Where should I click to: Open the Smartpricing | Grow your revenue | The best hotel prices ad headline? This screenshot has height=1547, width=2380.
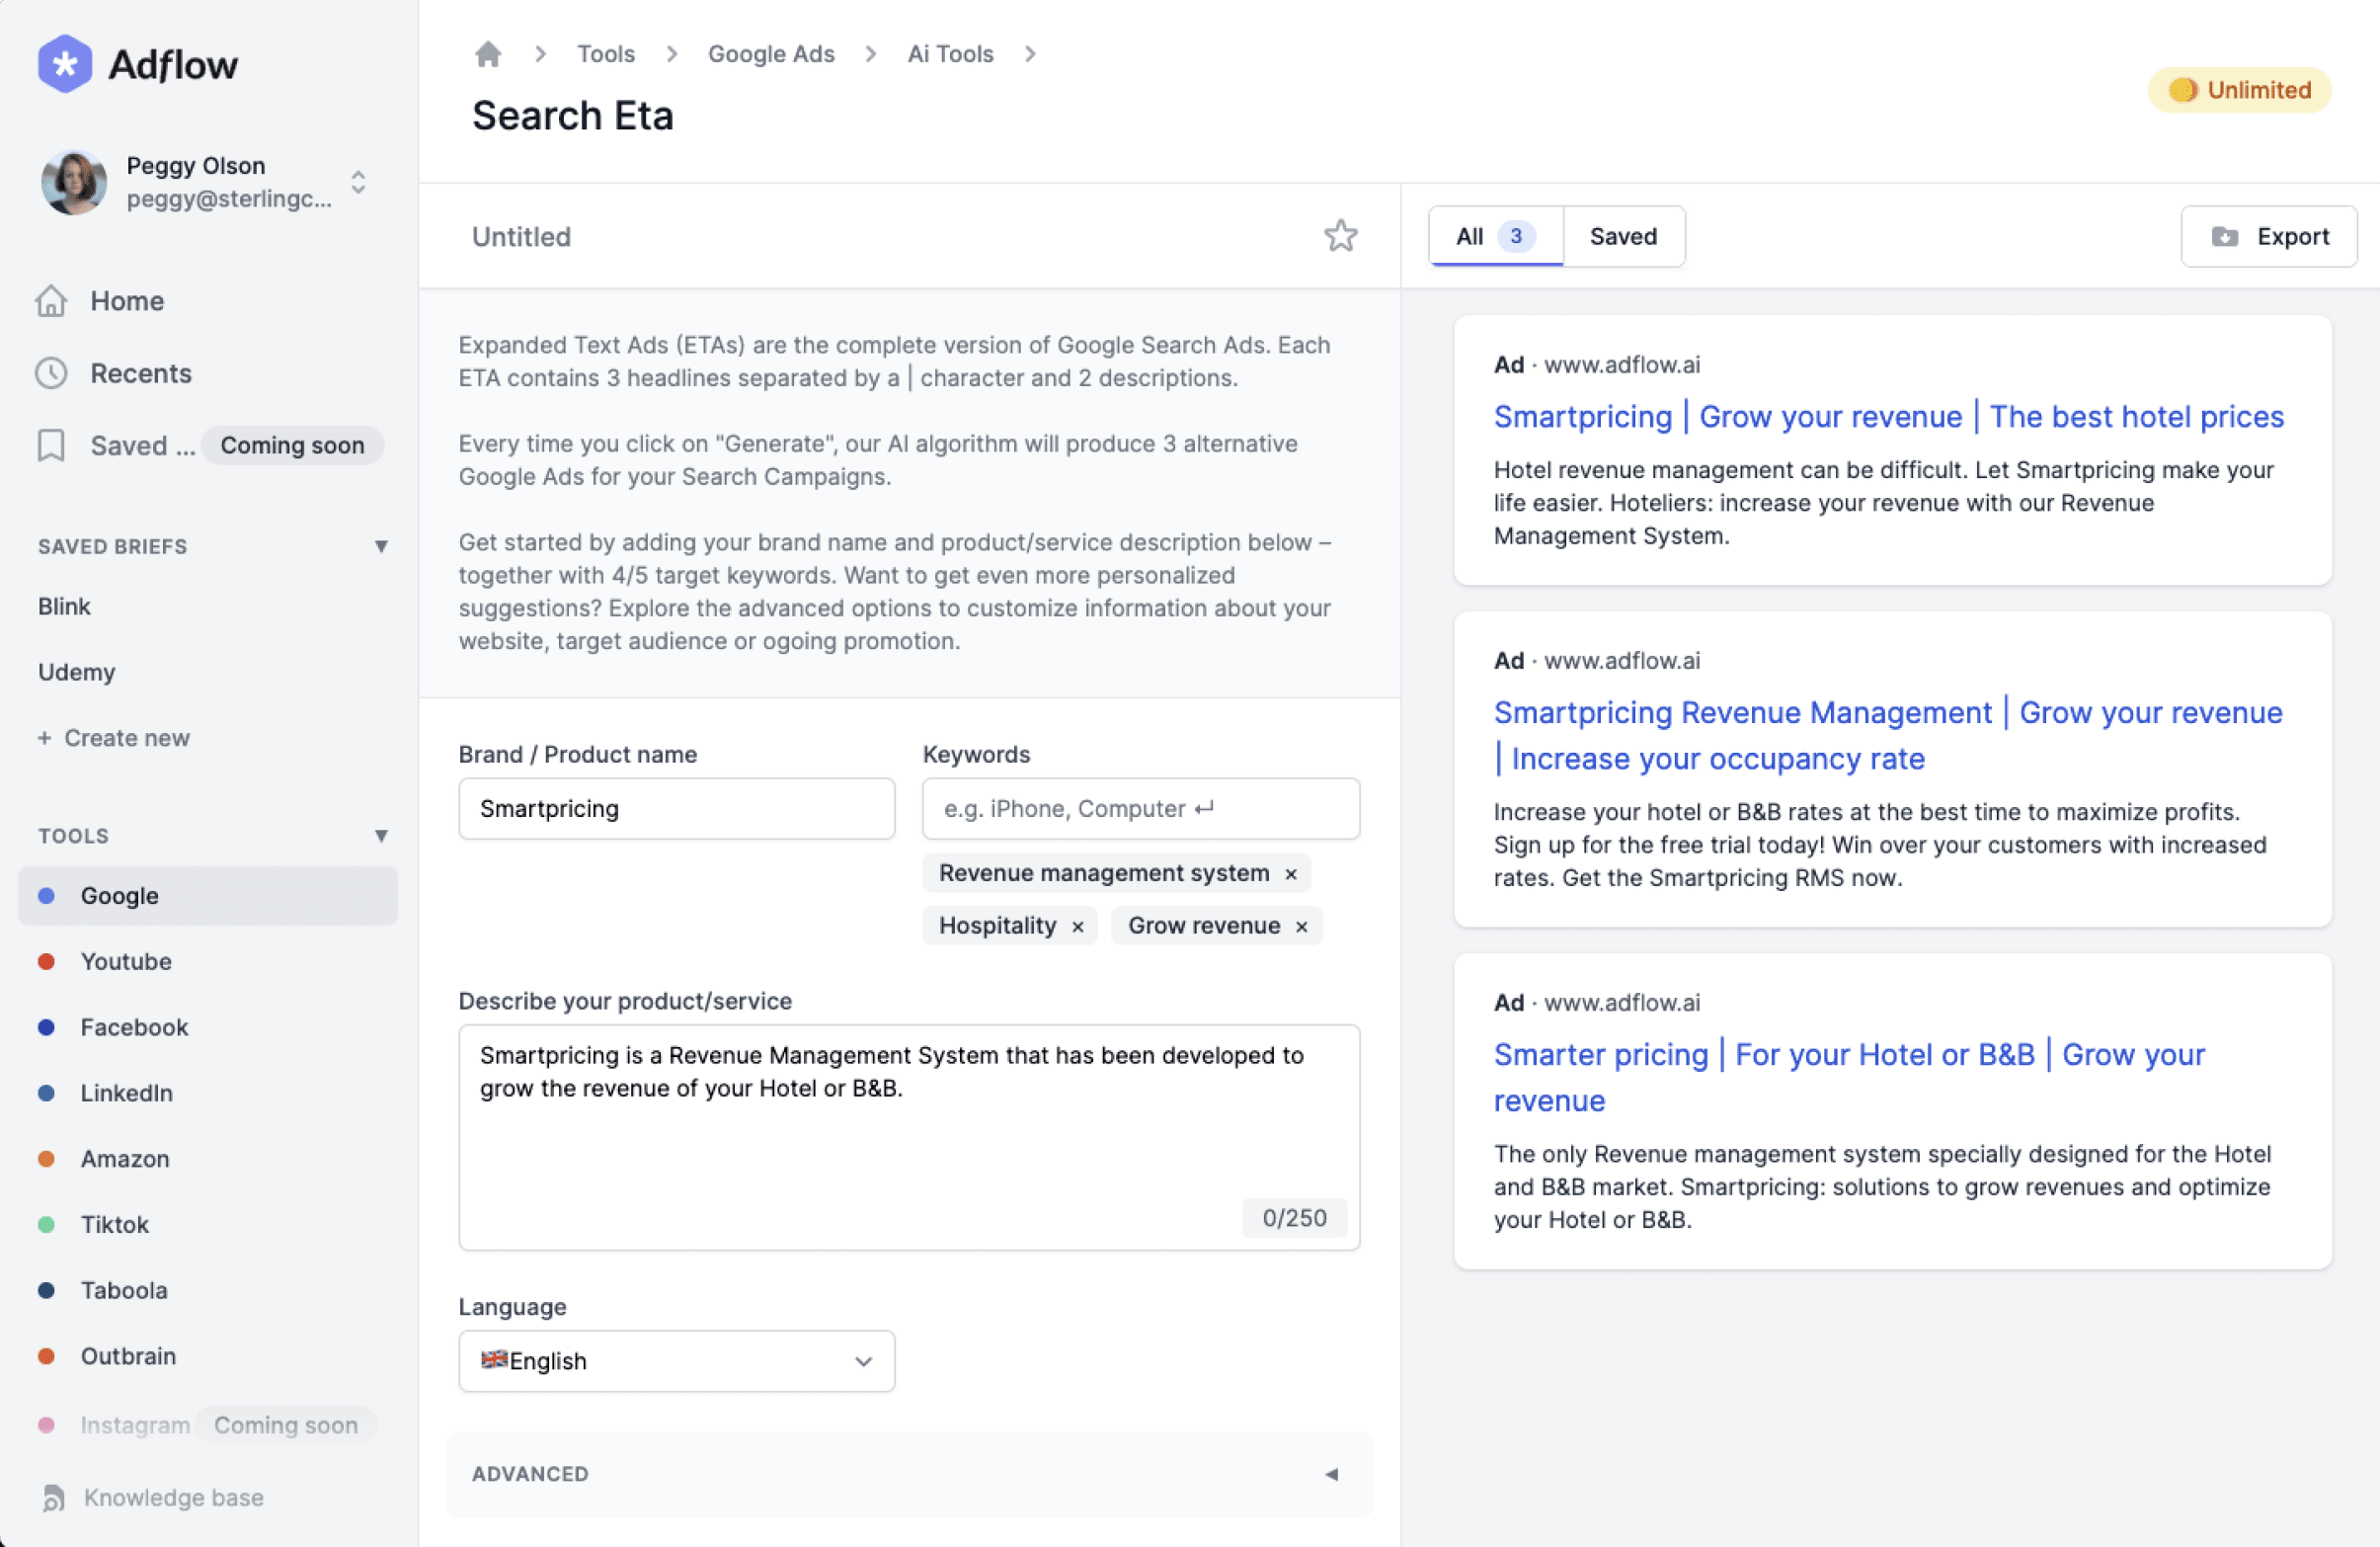click(1888, 417)
